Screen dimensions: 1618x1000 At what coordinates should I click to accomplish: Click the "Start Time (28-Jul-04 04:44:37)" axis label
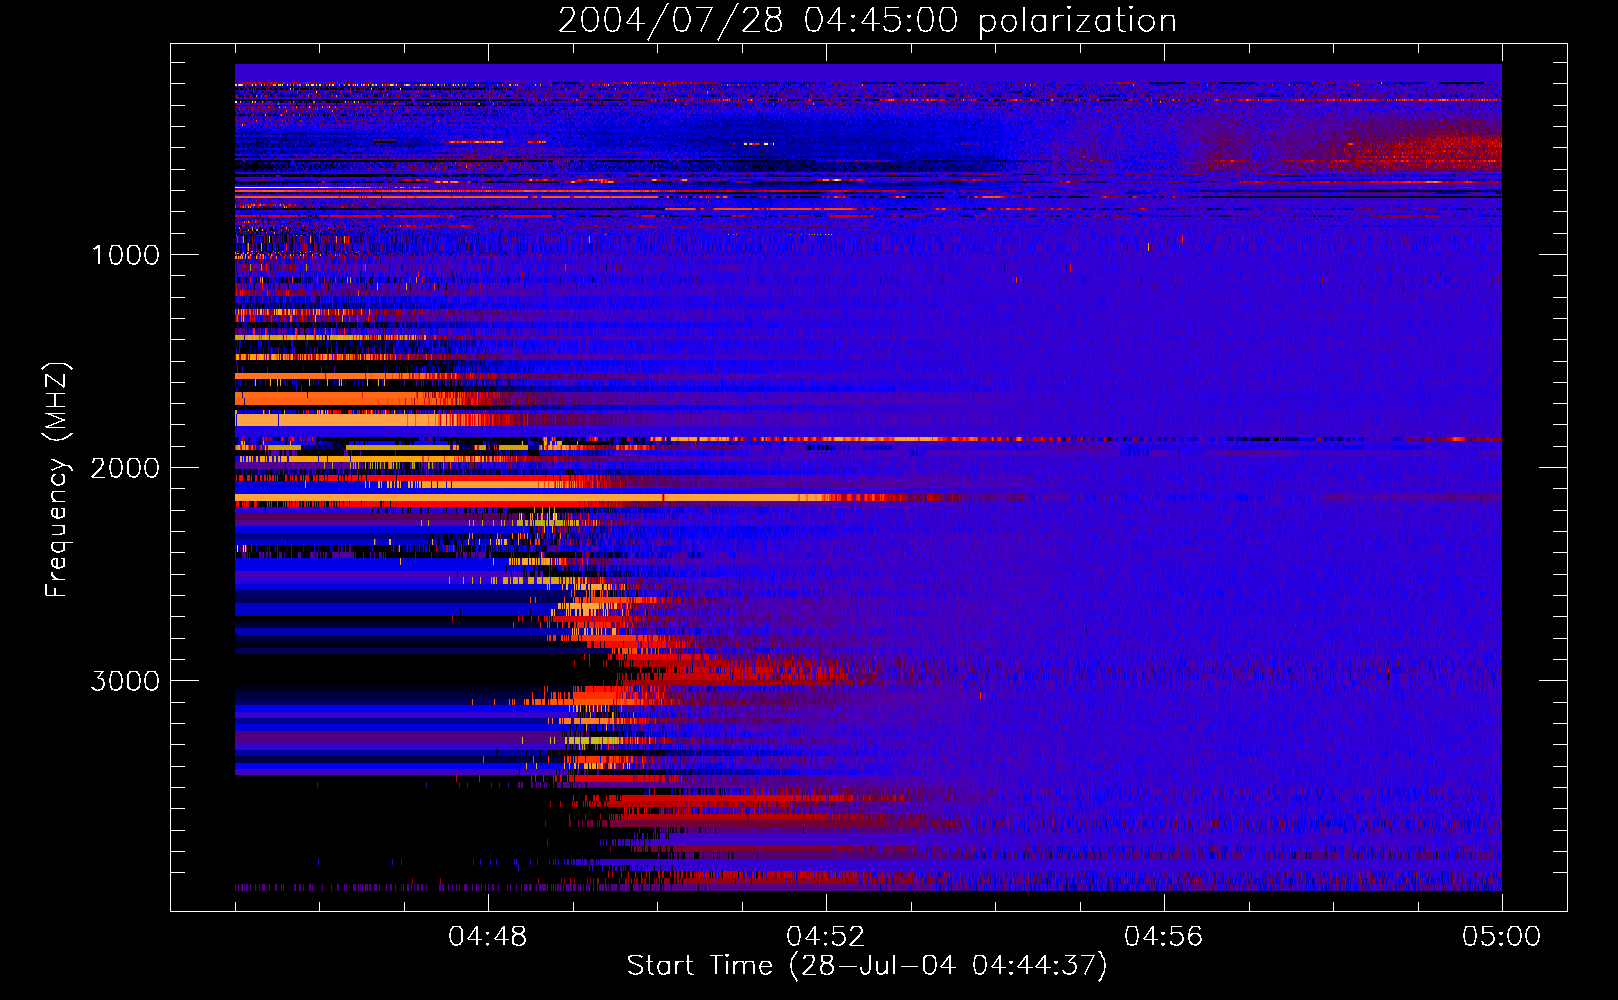867,966
